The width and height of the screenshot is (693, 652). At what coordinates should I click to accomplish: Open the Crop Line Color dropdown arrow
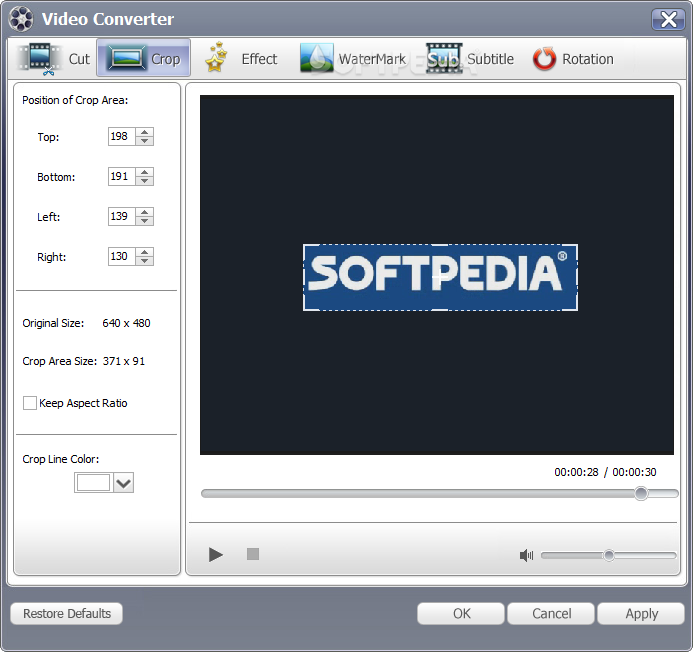124,483
